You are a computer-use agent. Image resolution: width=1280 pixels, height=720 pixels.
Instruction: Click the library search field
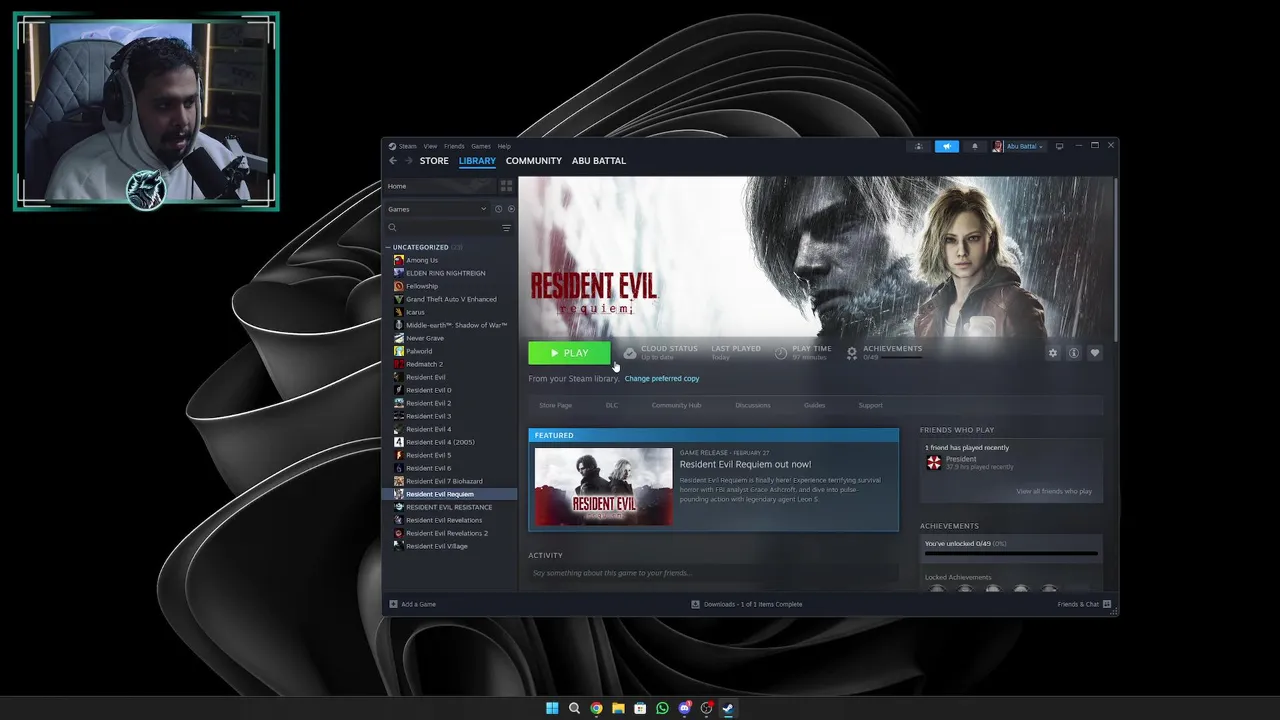(x=442, y=228)
